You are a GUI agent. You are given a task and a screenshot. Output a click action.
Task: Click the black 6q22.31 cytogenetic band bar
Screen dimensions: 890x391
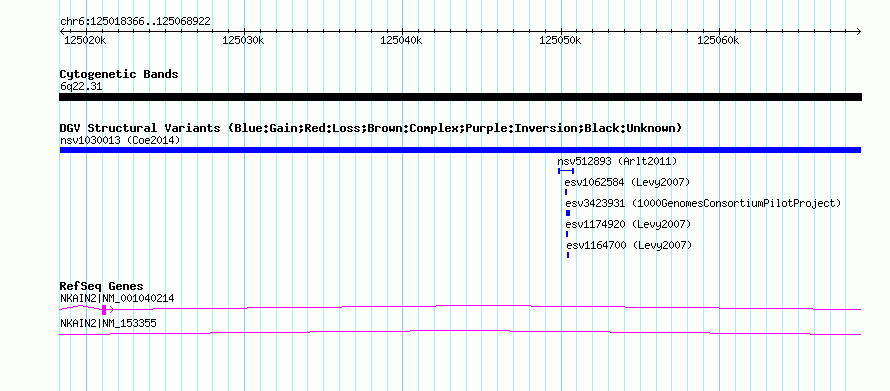tap(460, 97)
